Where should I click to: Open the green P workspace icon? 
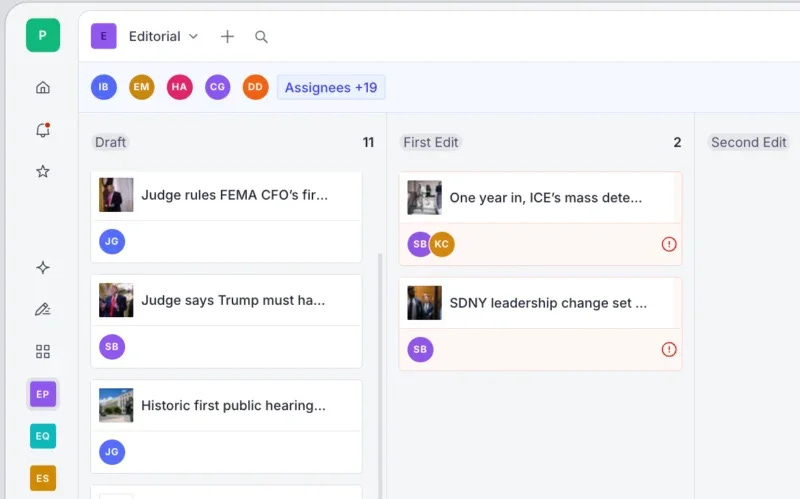43,35
